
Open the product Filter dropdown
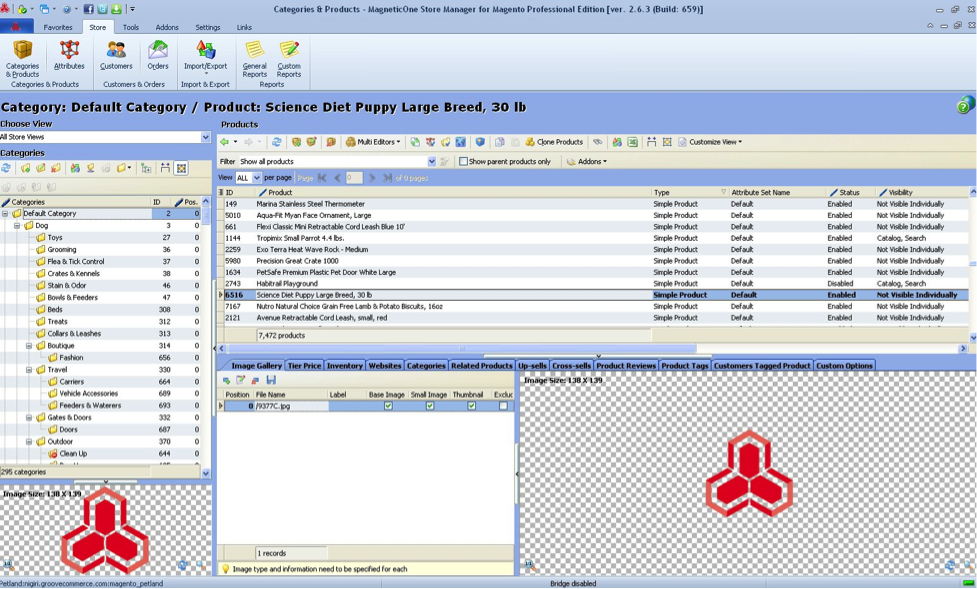click(431, 161)
